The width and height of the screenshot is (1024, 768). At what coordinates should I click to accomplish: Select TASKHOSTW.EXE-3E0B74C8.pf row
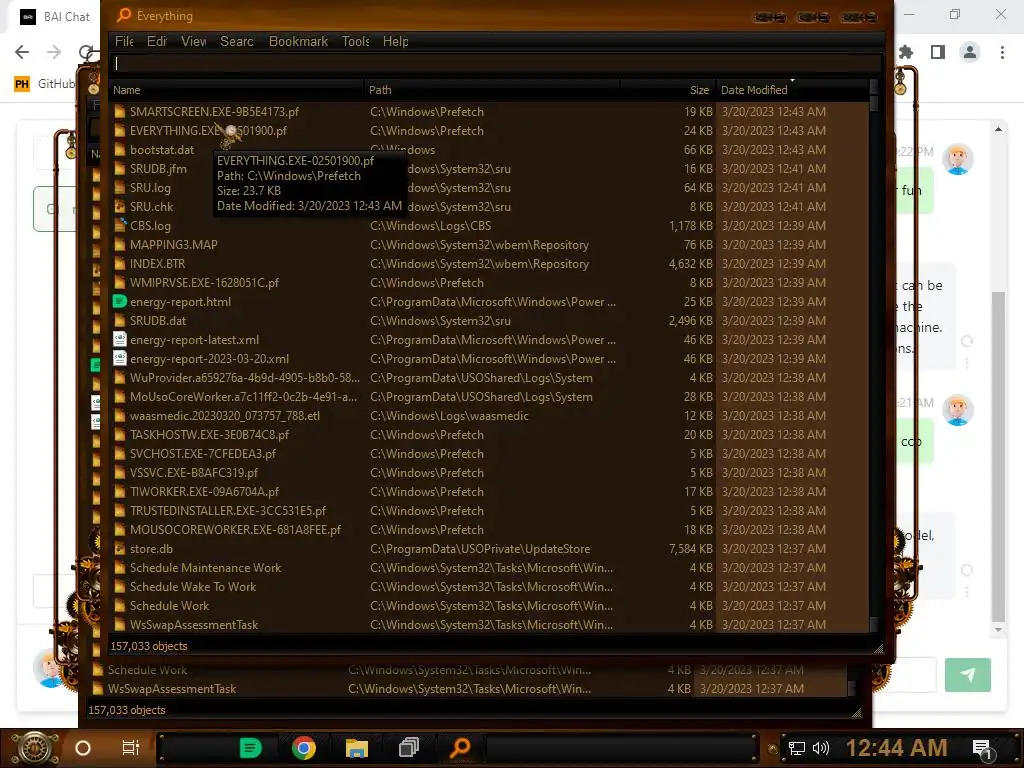pos(490,434)
